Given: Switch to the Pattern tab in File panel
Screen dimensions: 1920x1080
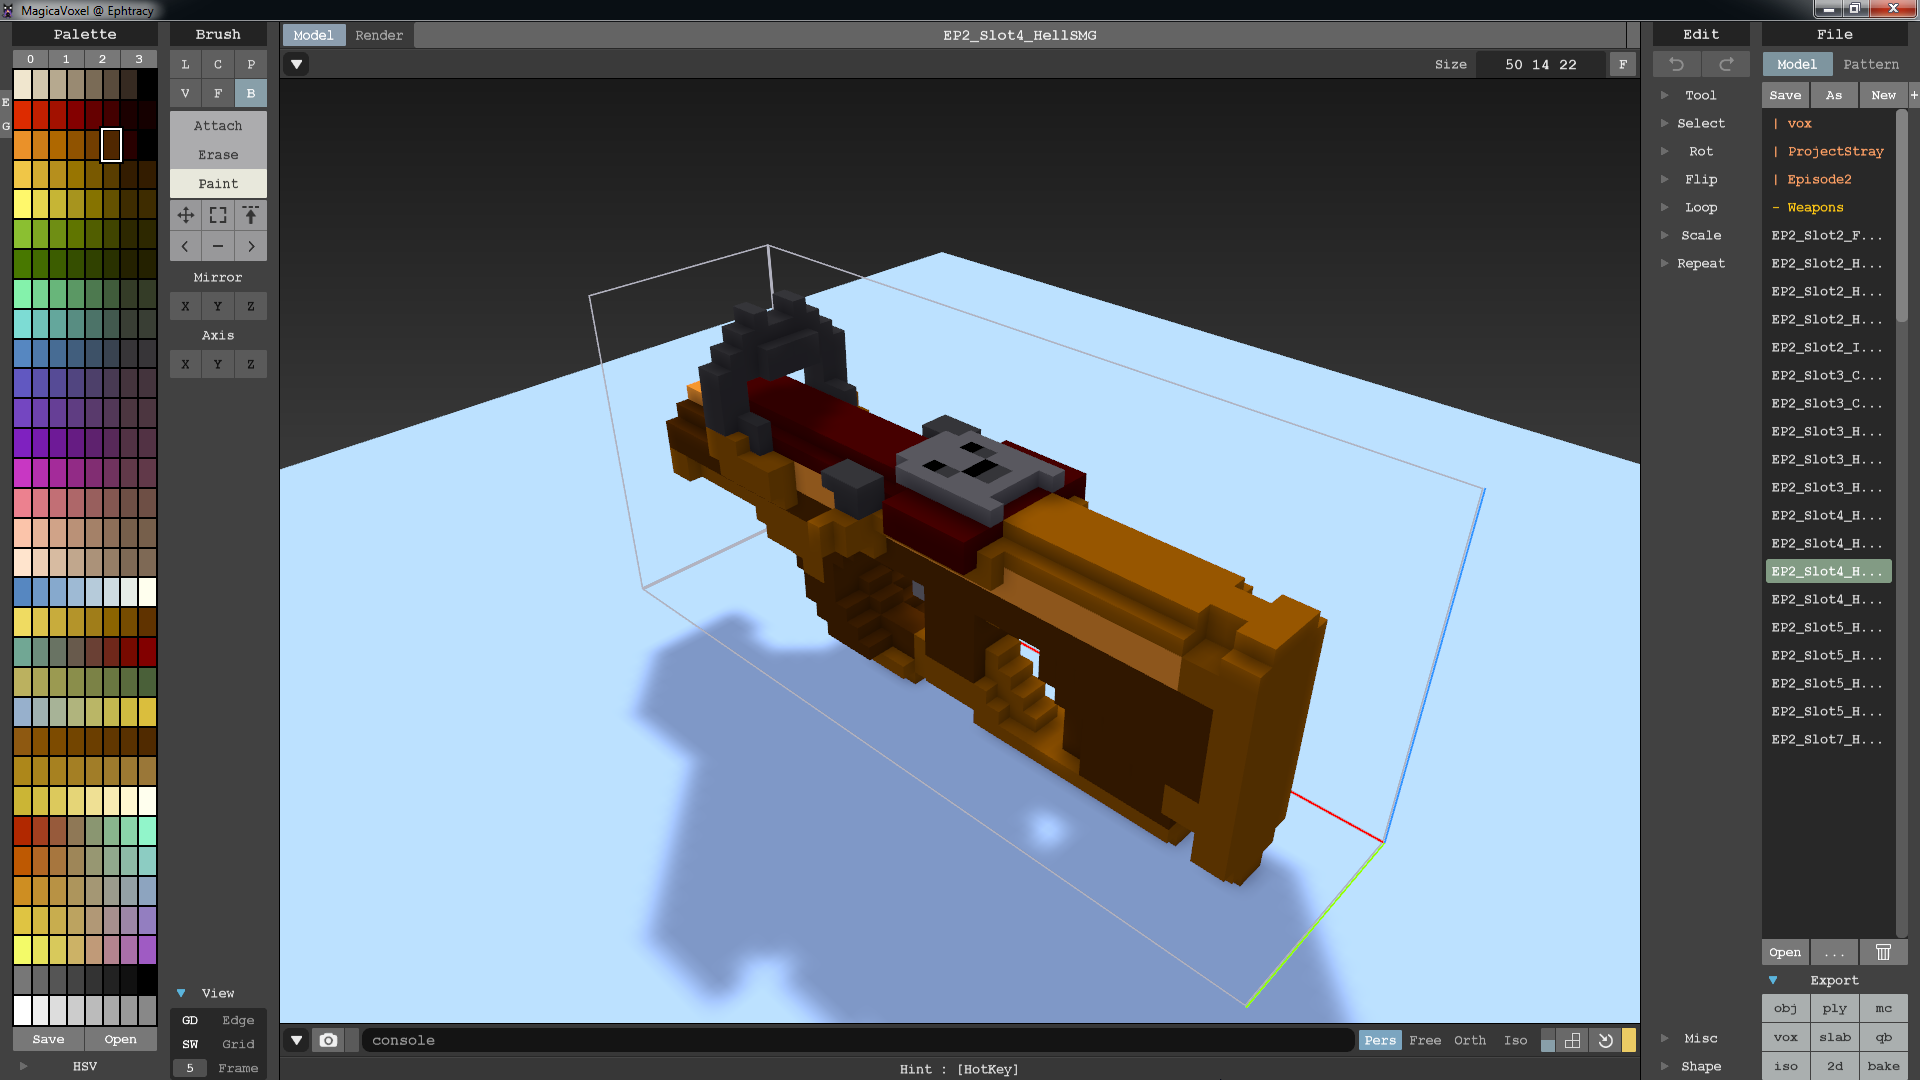Looking at the screenshot, I should point(1872,64).
